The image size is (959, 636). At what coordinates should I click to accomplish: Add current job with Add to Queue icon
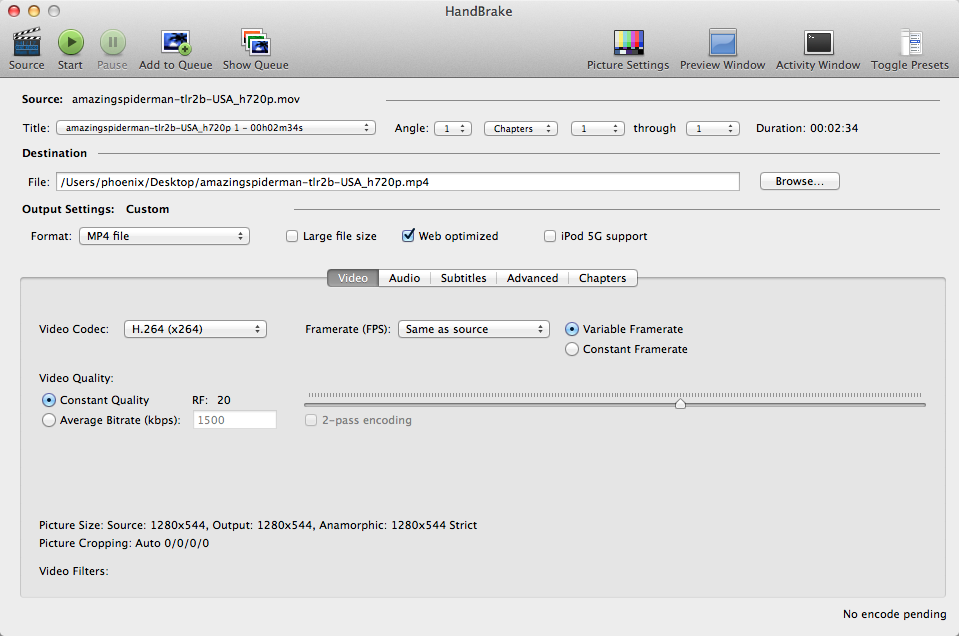pyautogui.click(x=176, y=43)
